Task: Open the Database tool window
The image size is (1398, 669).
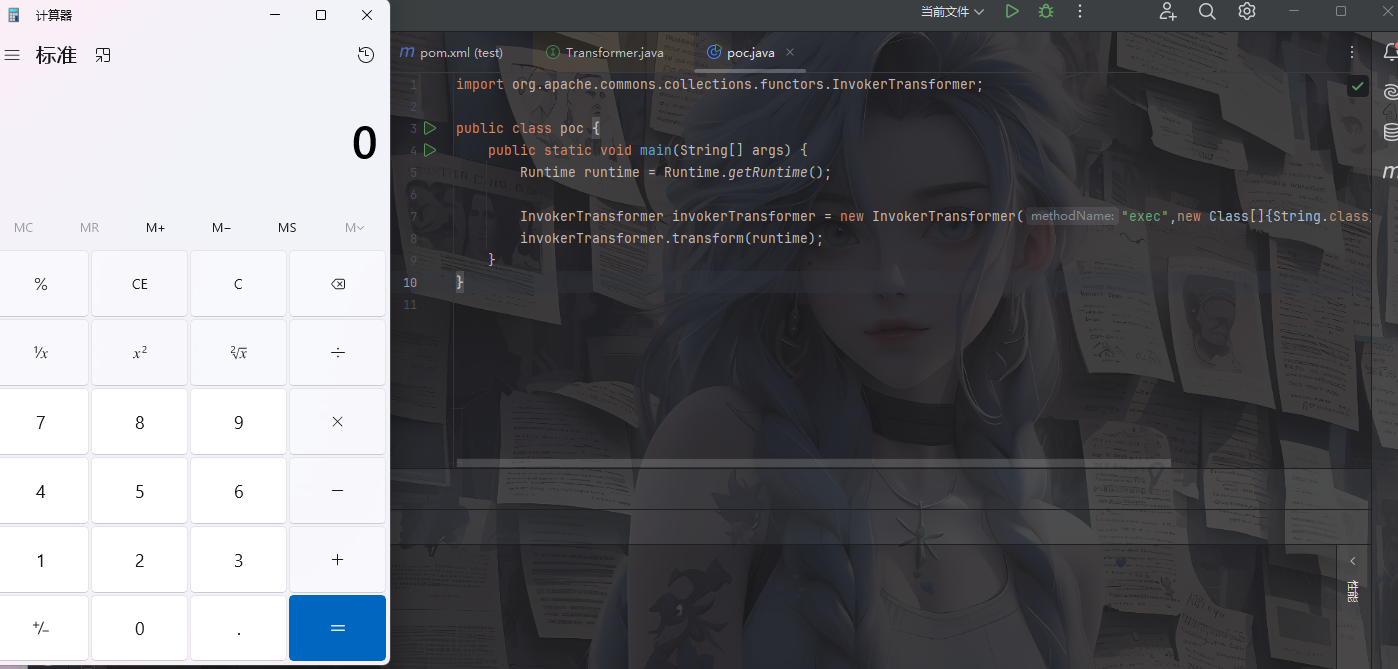Action: coord(1390,131)
